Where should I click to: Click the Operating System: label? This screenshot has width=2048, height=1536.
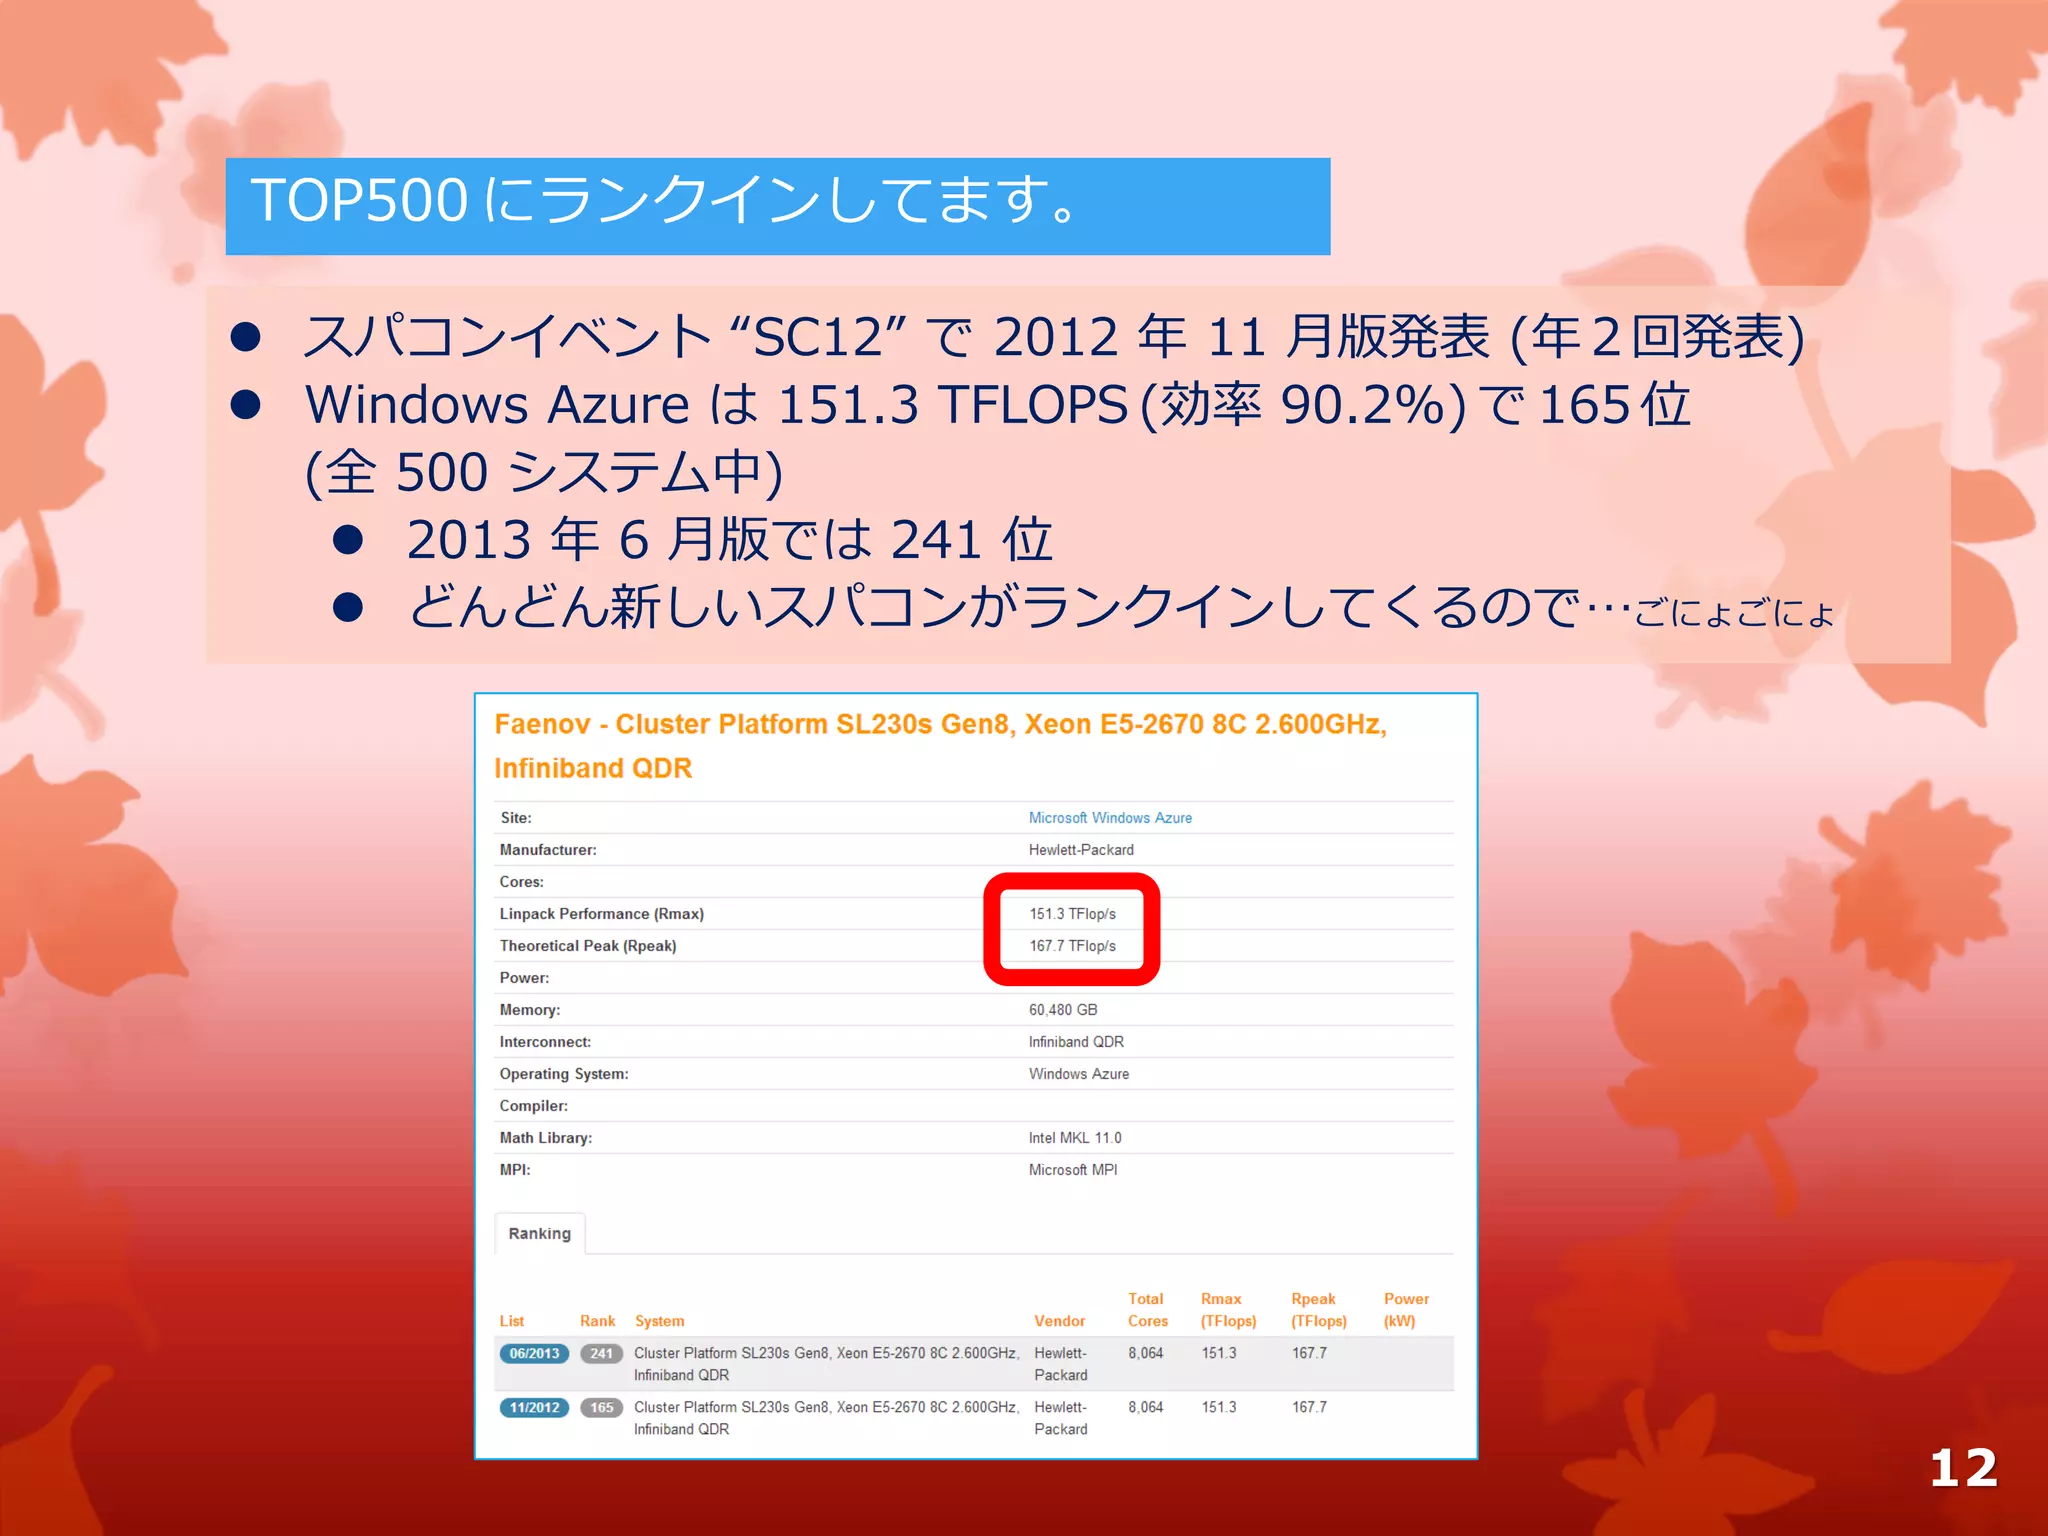[564, 1074]
